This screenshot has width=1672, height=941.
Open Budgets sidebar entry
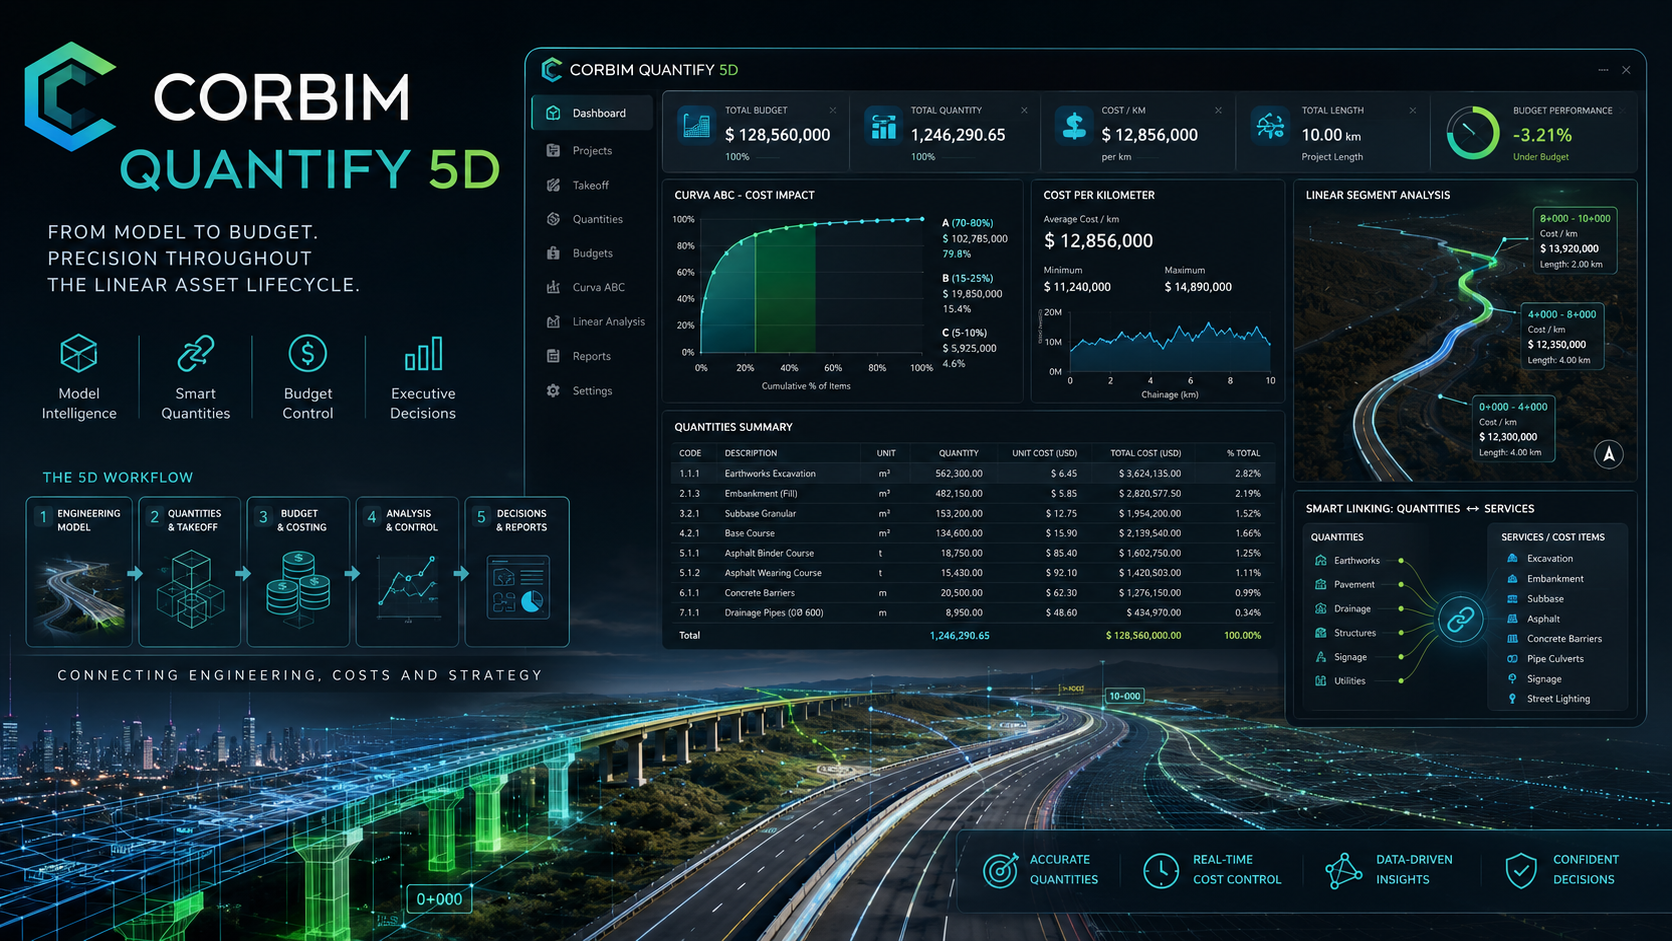click(592, 253)
